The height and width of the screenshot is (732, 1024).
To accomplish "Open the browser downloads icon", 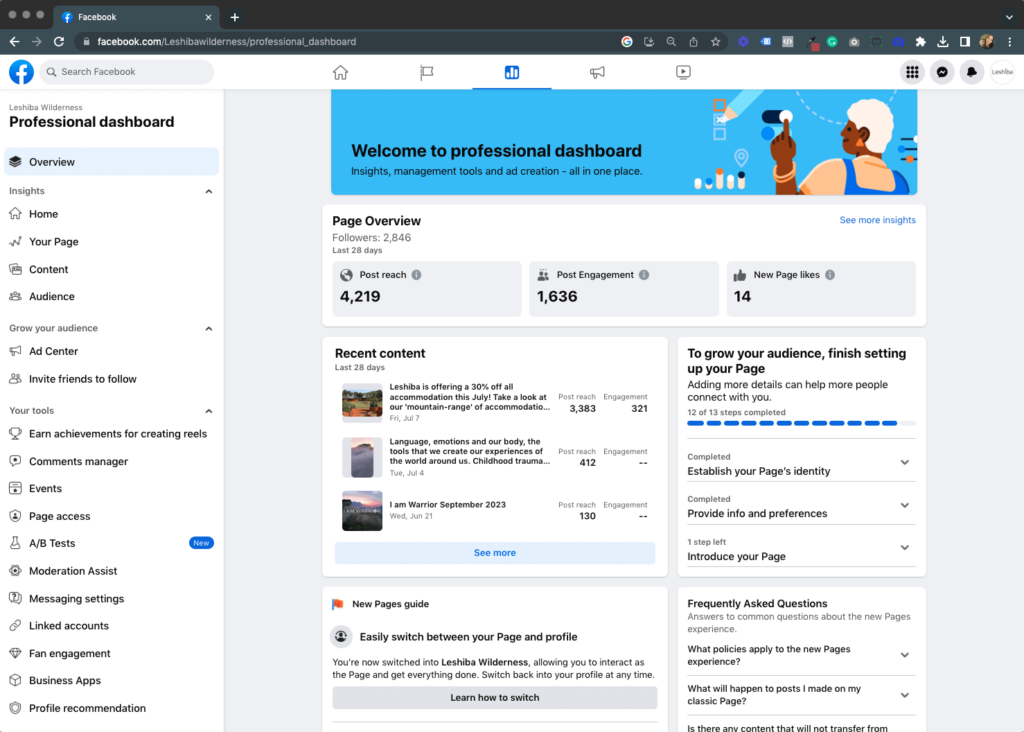I will [943, 42].
